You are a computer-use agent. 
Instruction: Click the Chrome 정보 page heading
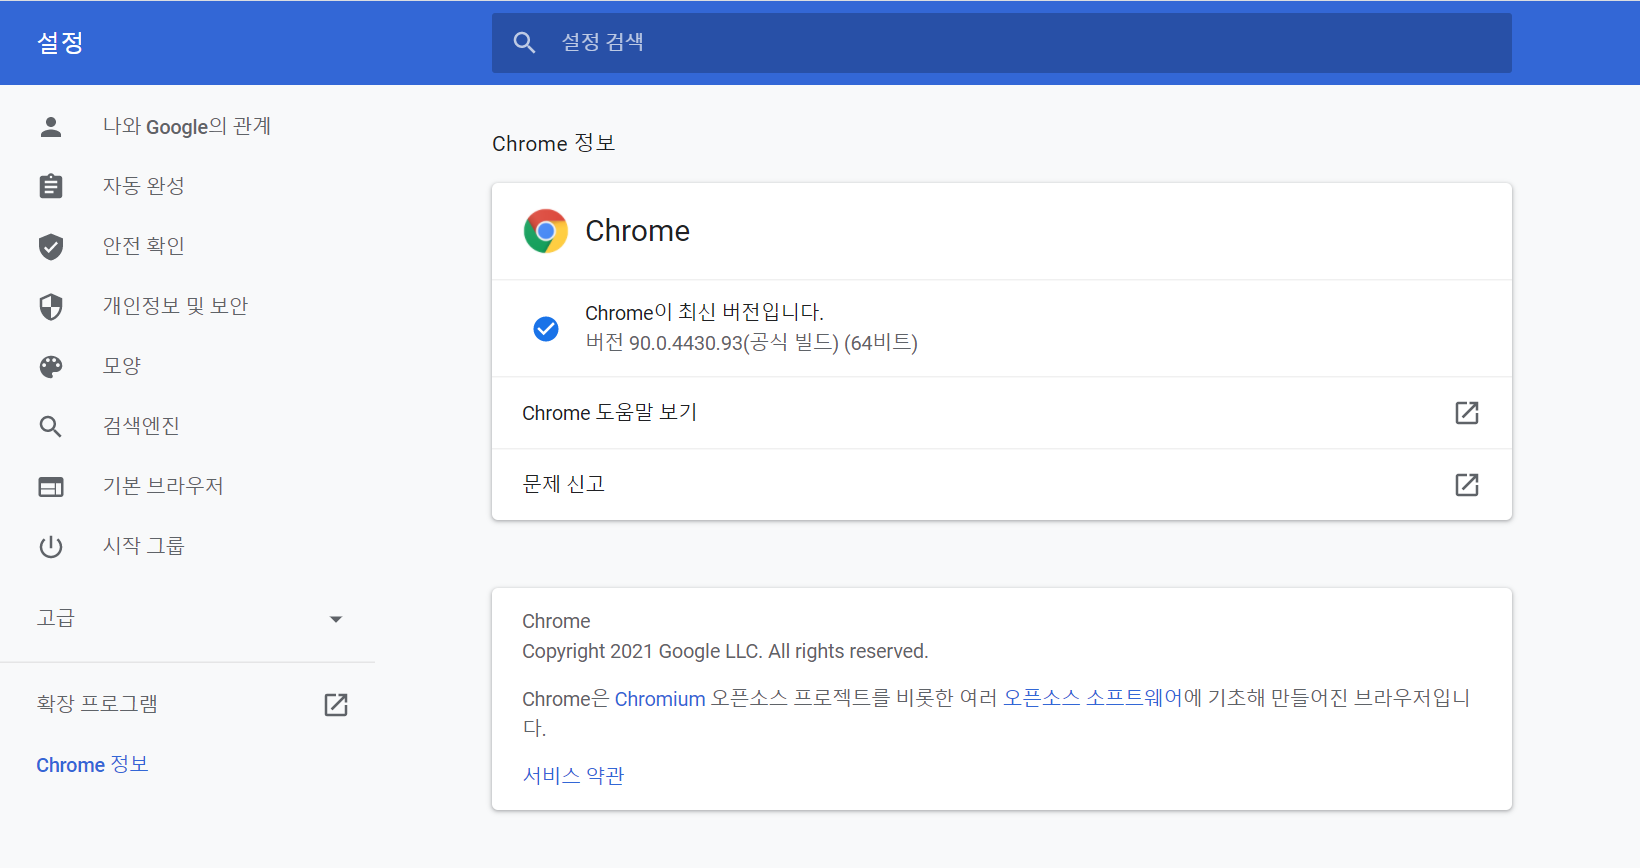pos(553,143)
